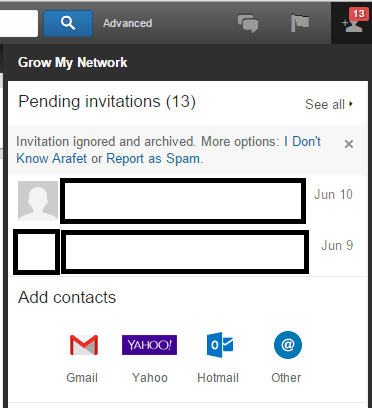The image size is (372, 408).
Task: Click the Report as Spam link
Action: (153, 158)
